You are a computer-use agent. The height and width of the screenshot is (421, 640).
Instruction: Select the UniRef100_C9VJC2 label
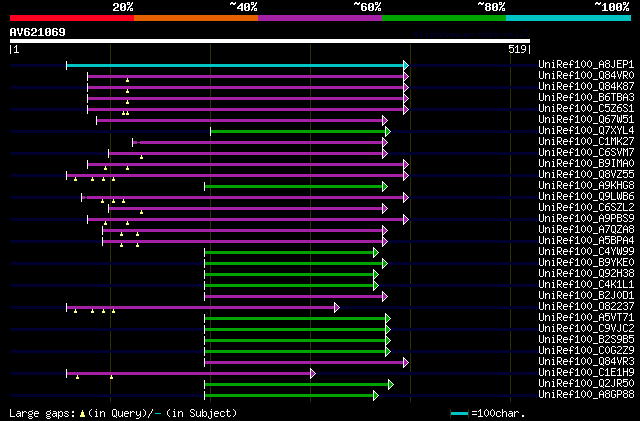pos(586,329)
